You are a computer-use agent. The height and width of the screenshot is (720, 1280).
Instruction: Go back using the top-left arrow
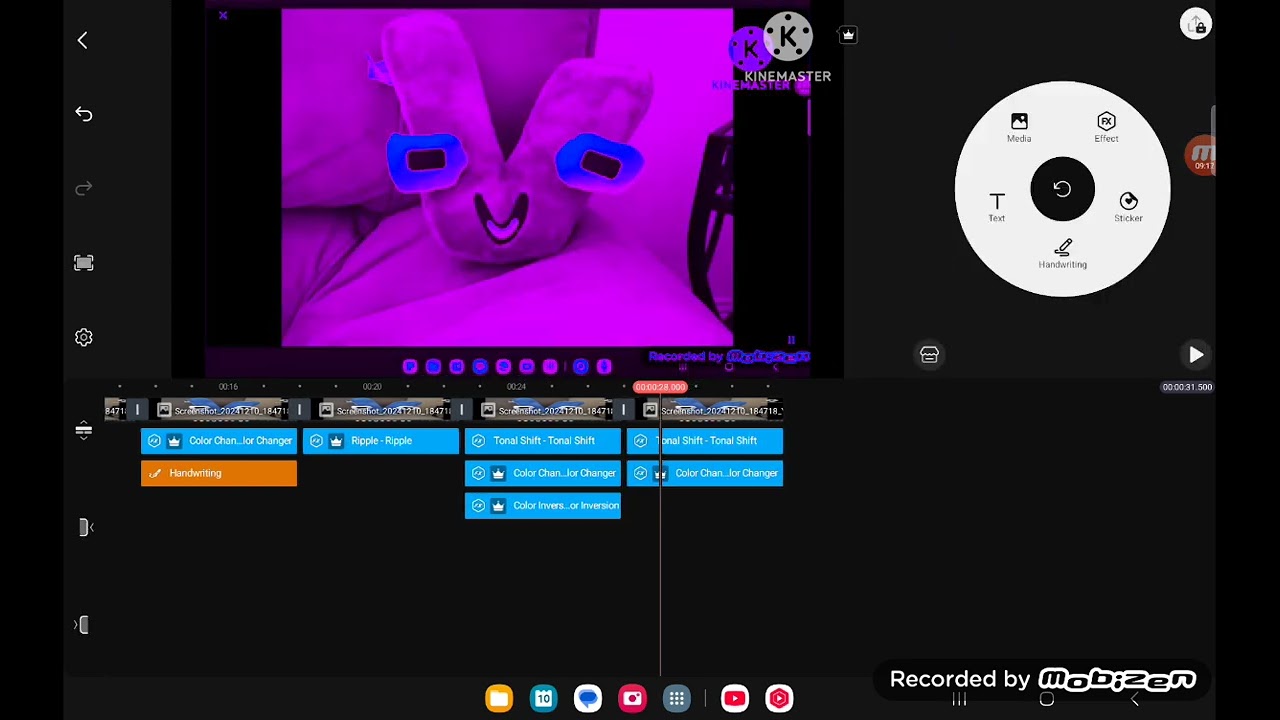pos(82,40)
